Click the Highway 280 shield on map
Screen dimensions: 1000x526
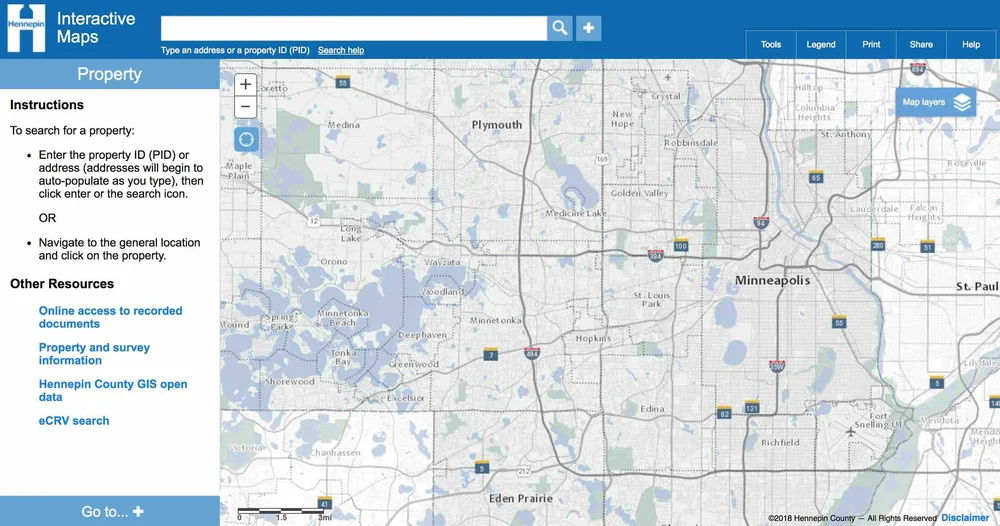click(878, 244)
